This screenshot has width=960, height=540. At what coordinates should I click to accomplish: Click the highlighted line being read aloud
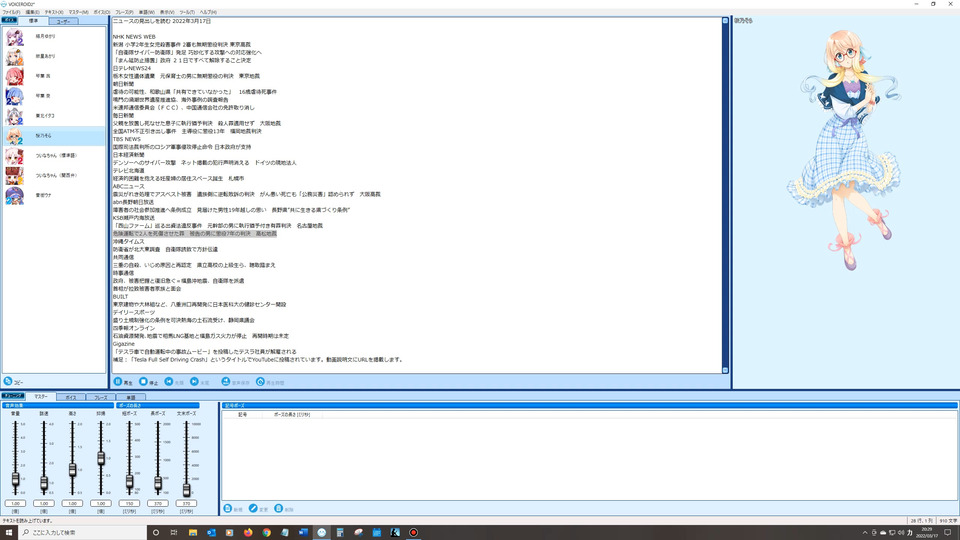195,234
